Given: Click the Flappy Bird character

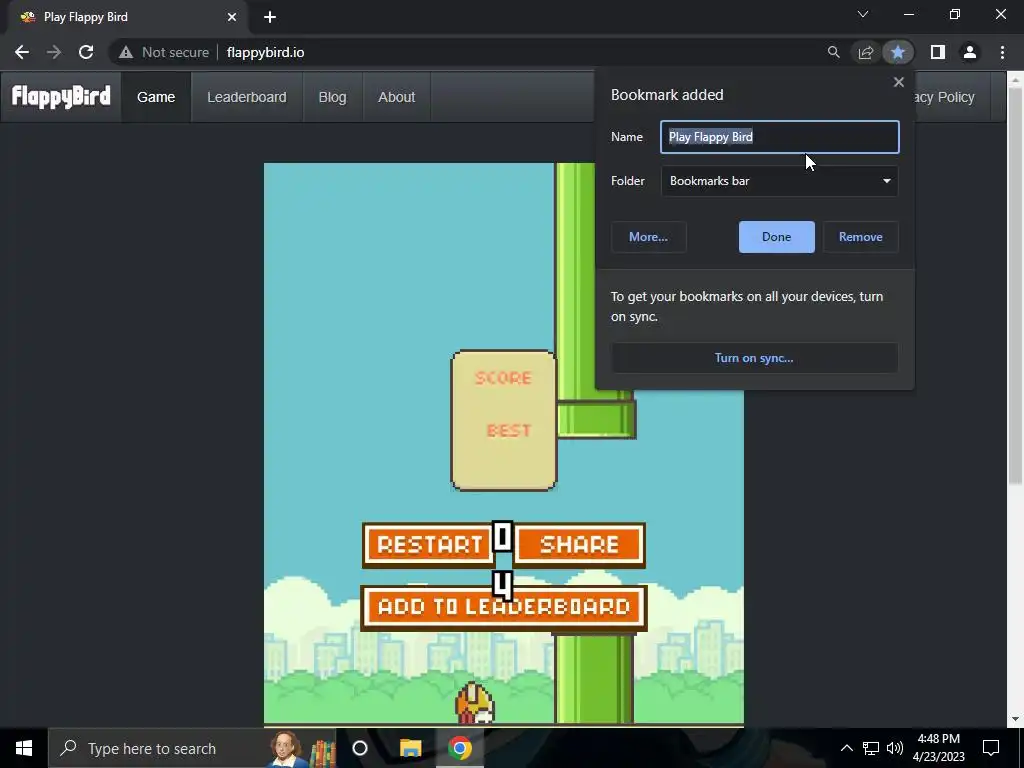Looking at the screenshot, I should (x=475, y=703).
